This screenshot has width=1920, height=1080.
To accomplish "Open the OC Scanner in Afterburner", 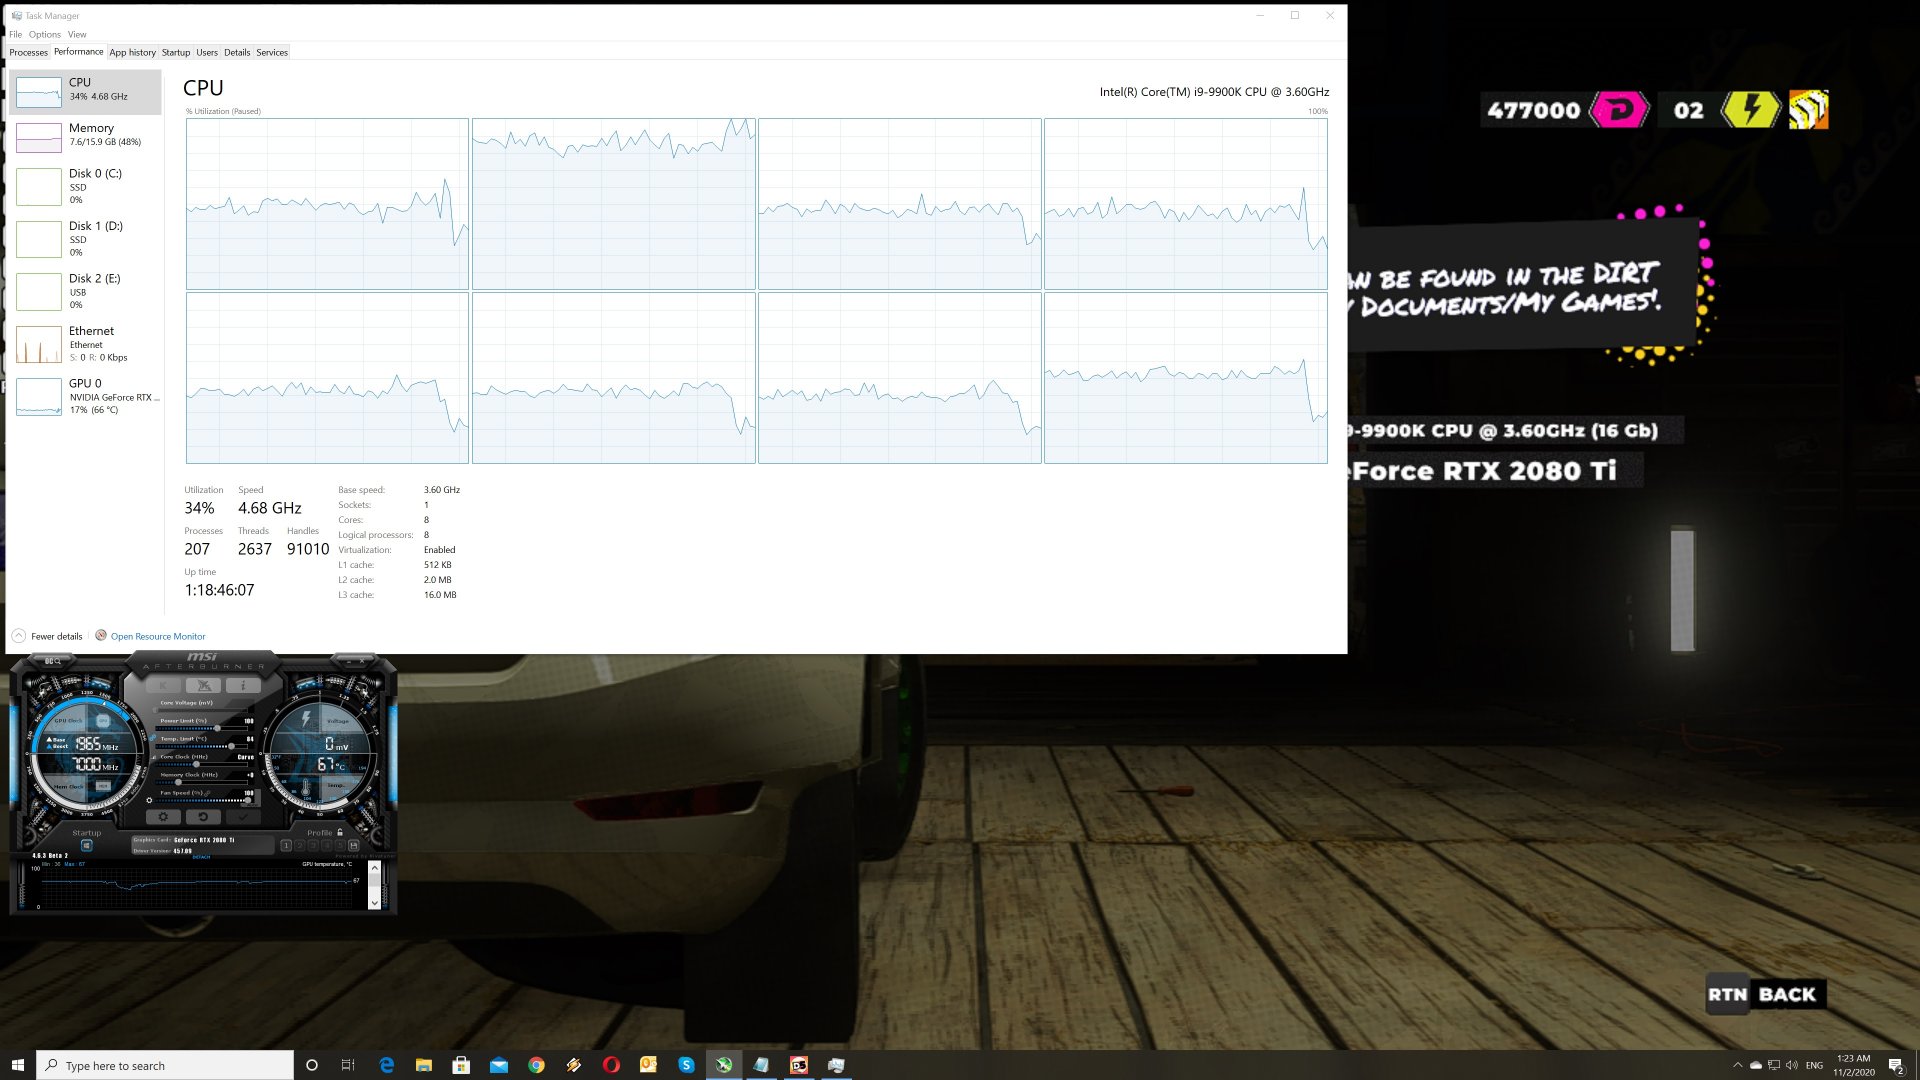I will point(52,661).
